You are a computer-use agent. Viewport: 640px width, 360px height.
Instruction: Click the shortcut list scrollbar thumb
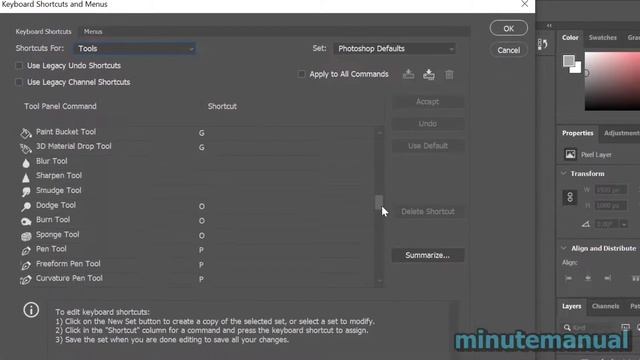[x=379, y=202]
